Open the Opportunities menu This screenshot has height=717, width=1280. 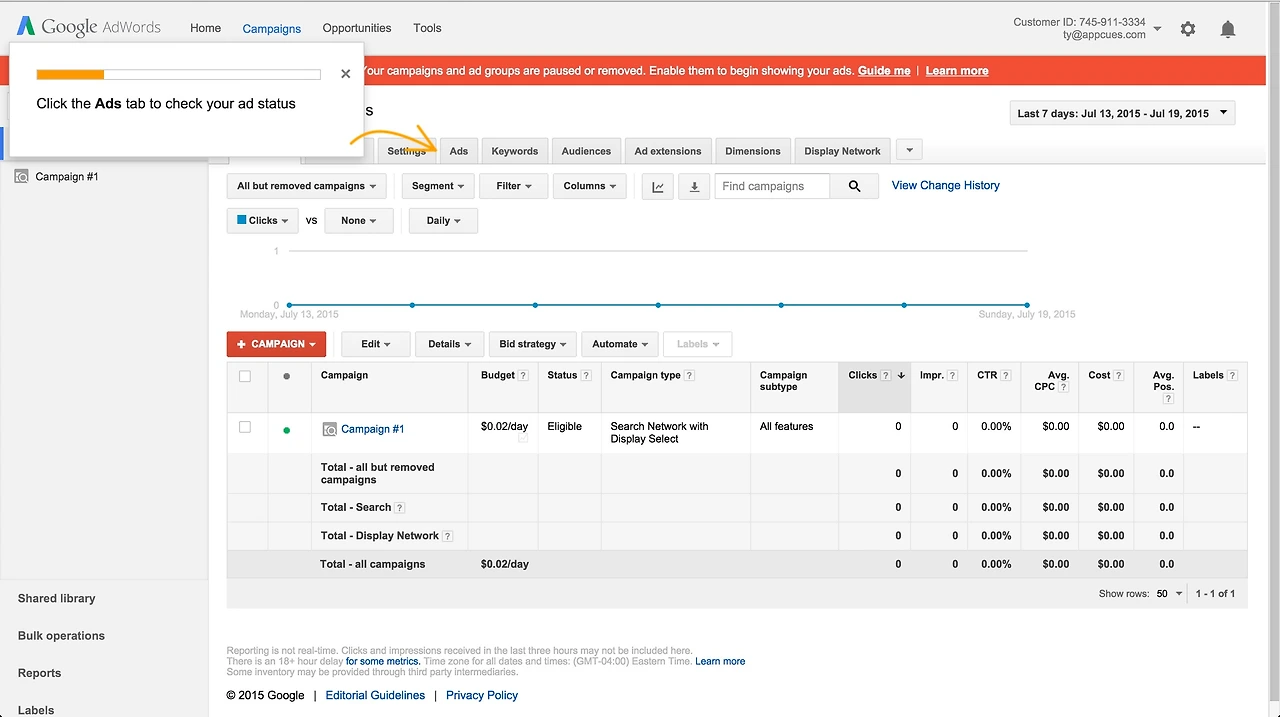click(357, 28)
